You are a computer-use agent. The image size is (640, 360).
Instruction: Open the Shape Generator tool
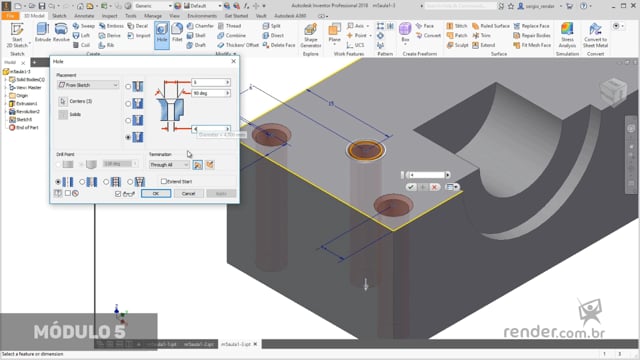(311, 36)
